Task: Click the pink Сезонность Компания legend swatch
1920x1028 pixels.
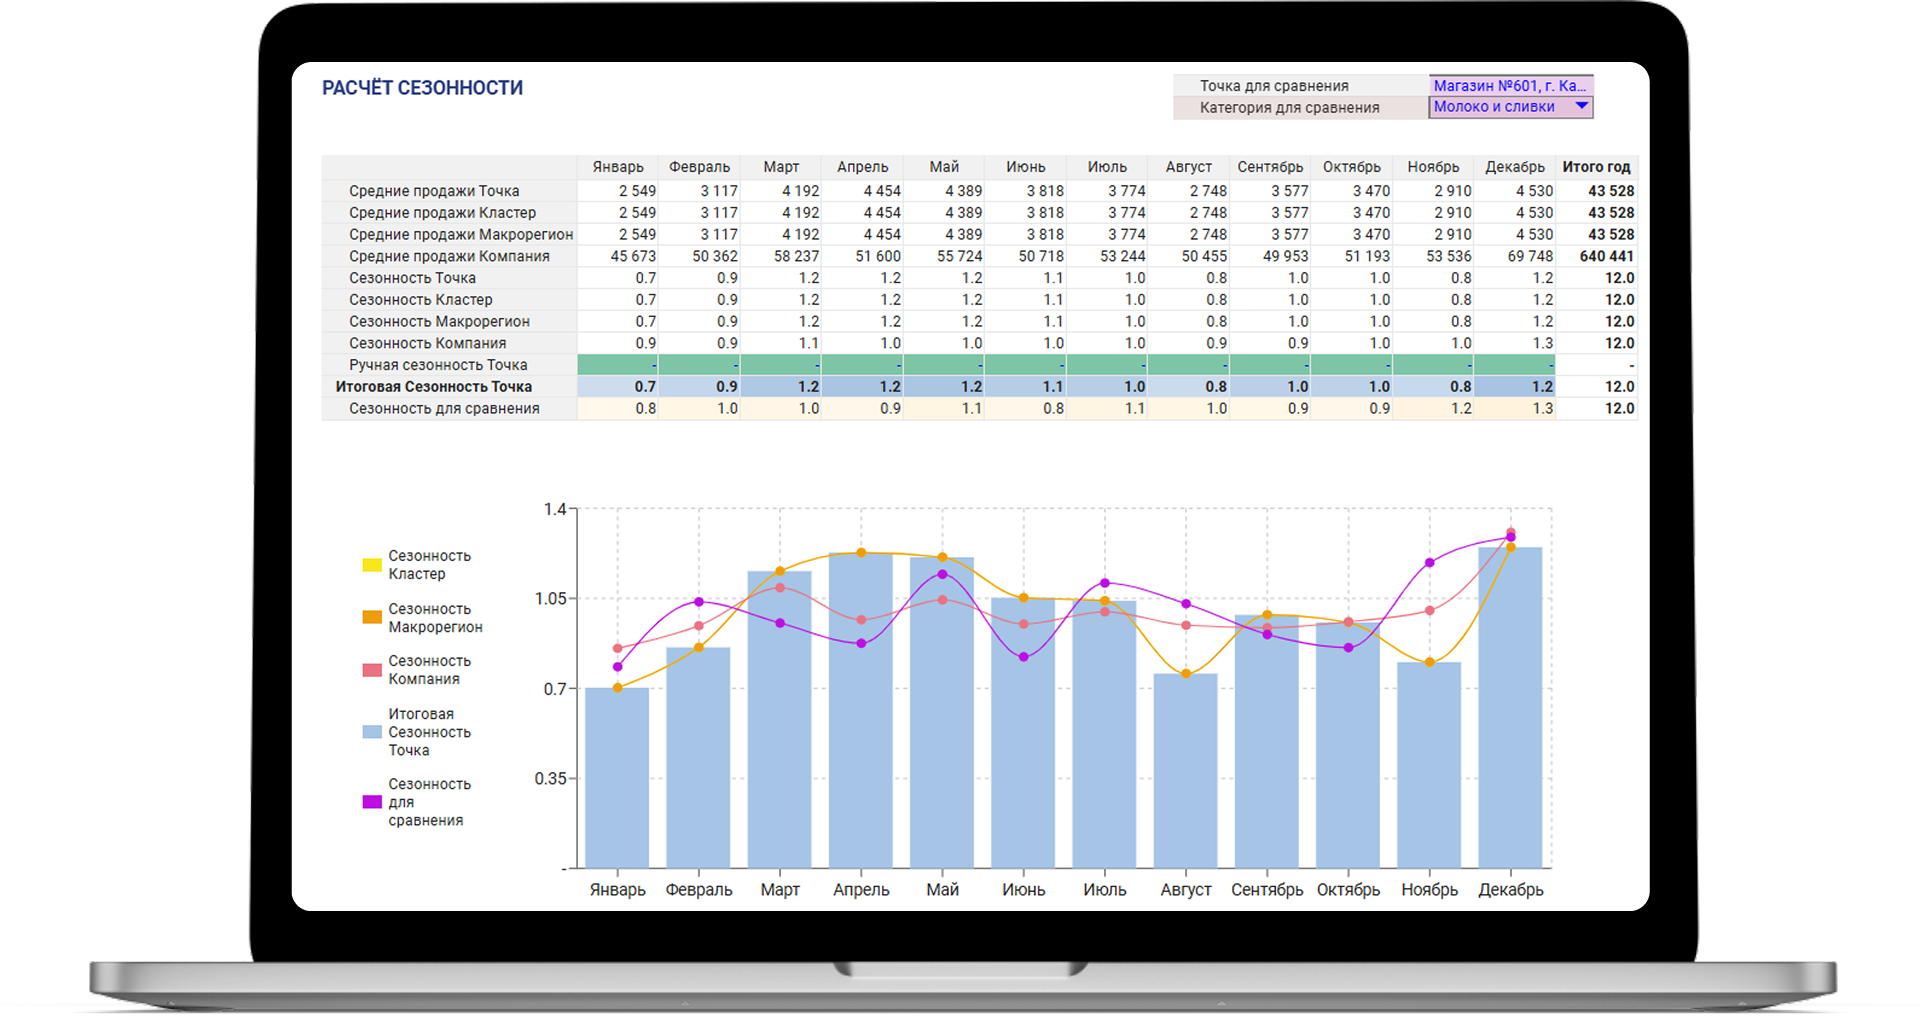Action: pos(372,670)
